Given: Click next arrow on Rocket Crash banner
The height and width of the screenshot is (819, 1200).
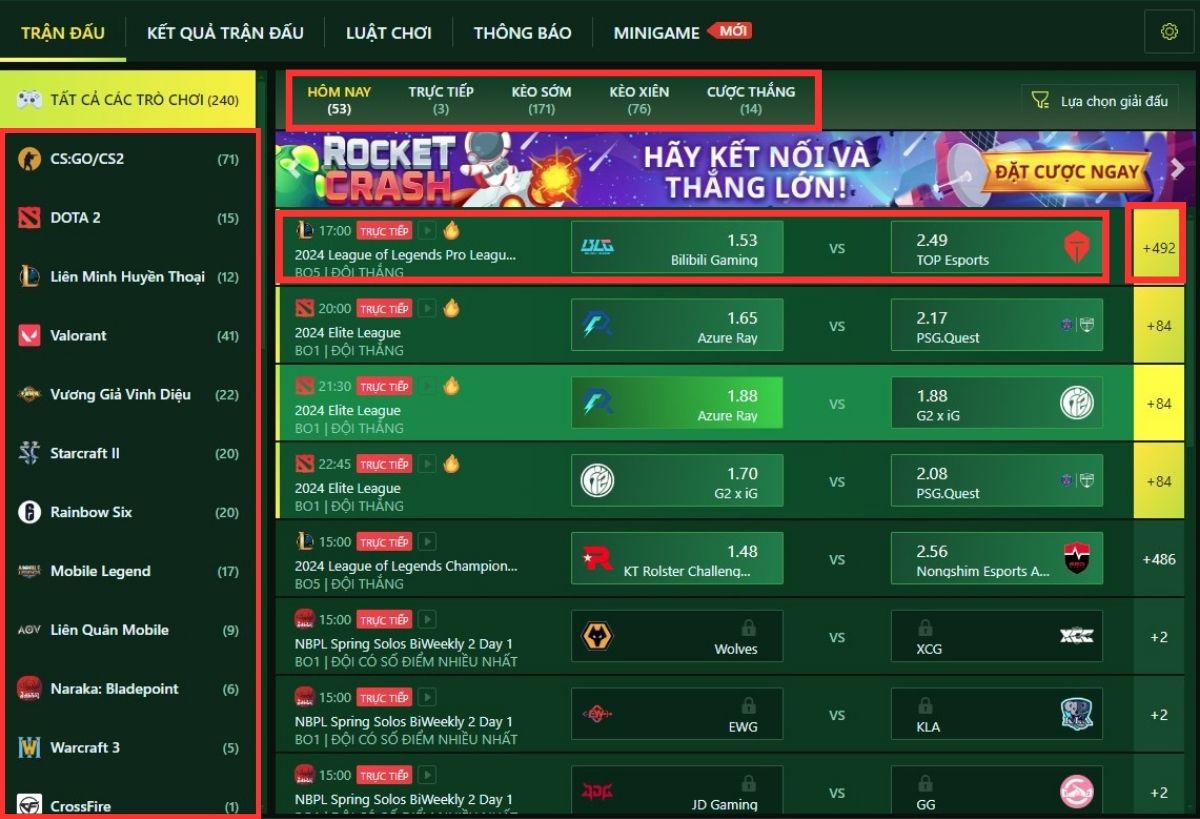Looking at the screenshot, I should 1177,168.
